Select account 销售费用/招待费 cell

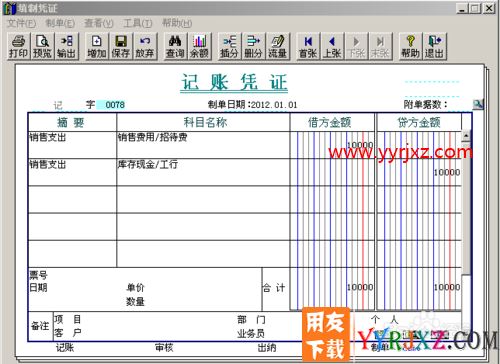(203, 145)
